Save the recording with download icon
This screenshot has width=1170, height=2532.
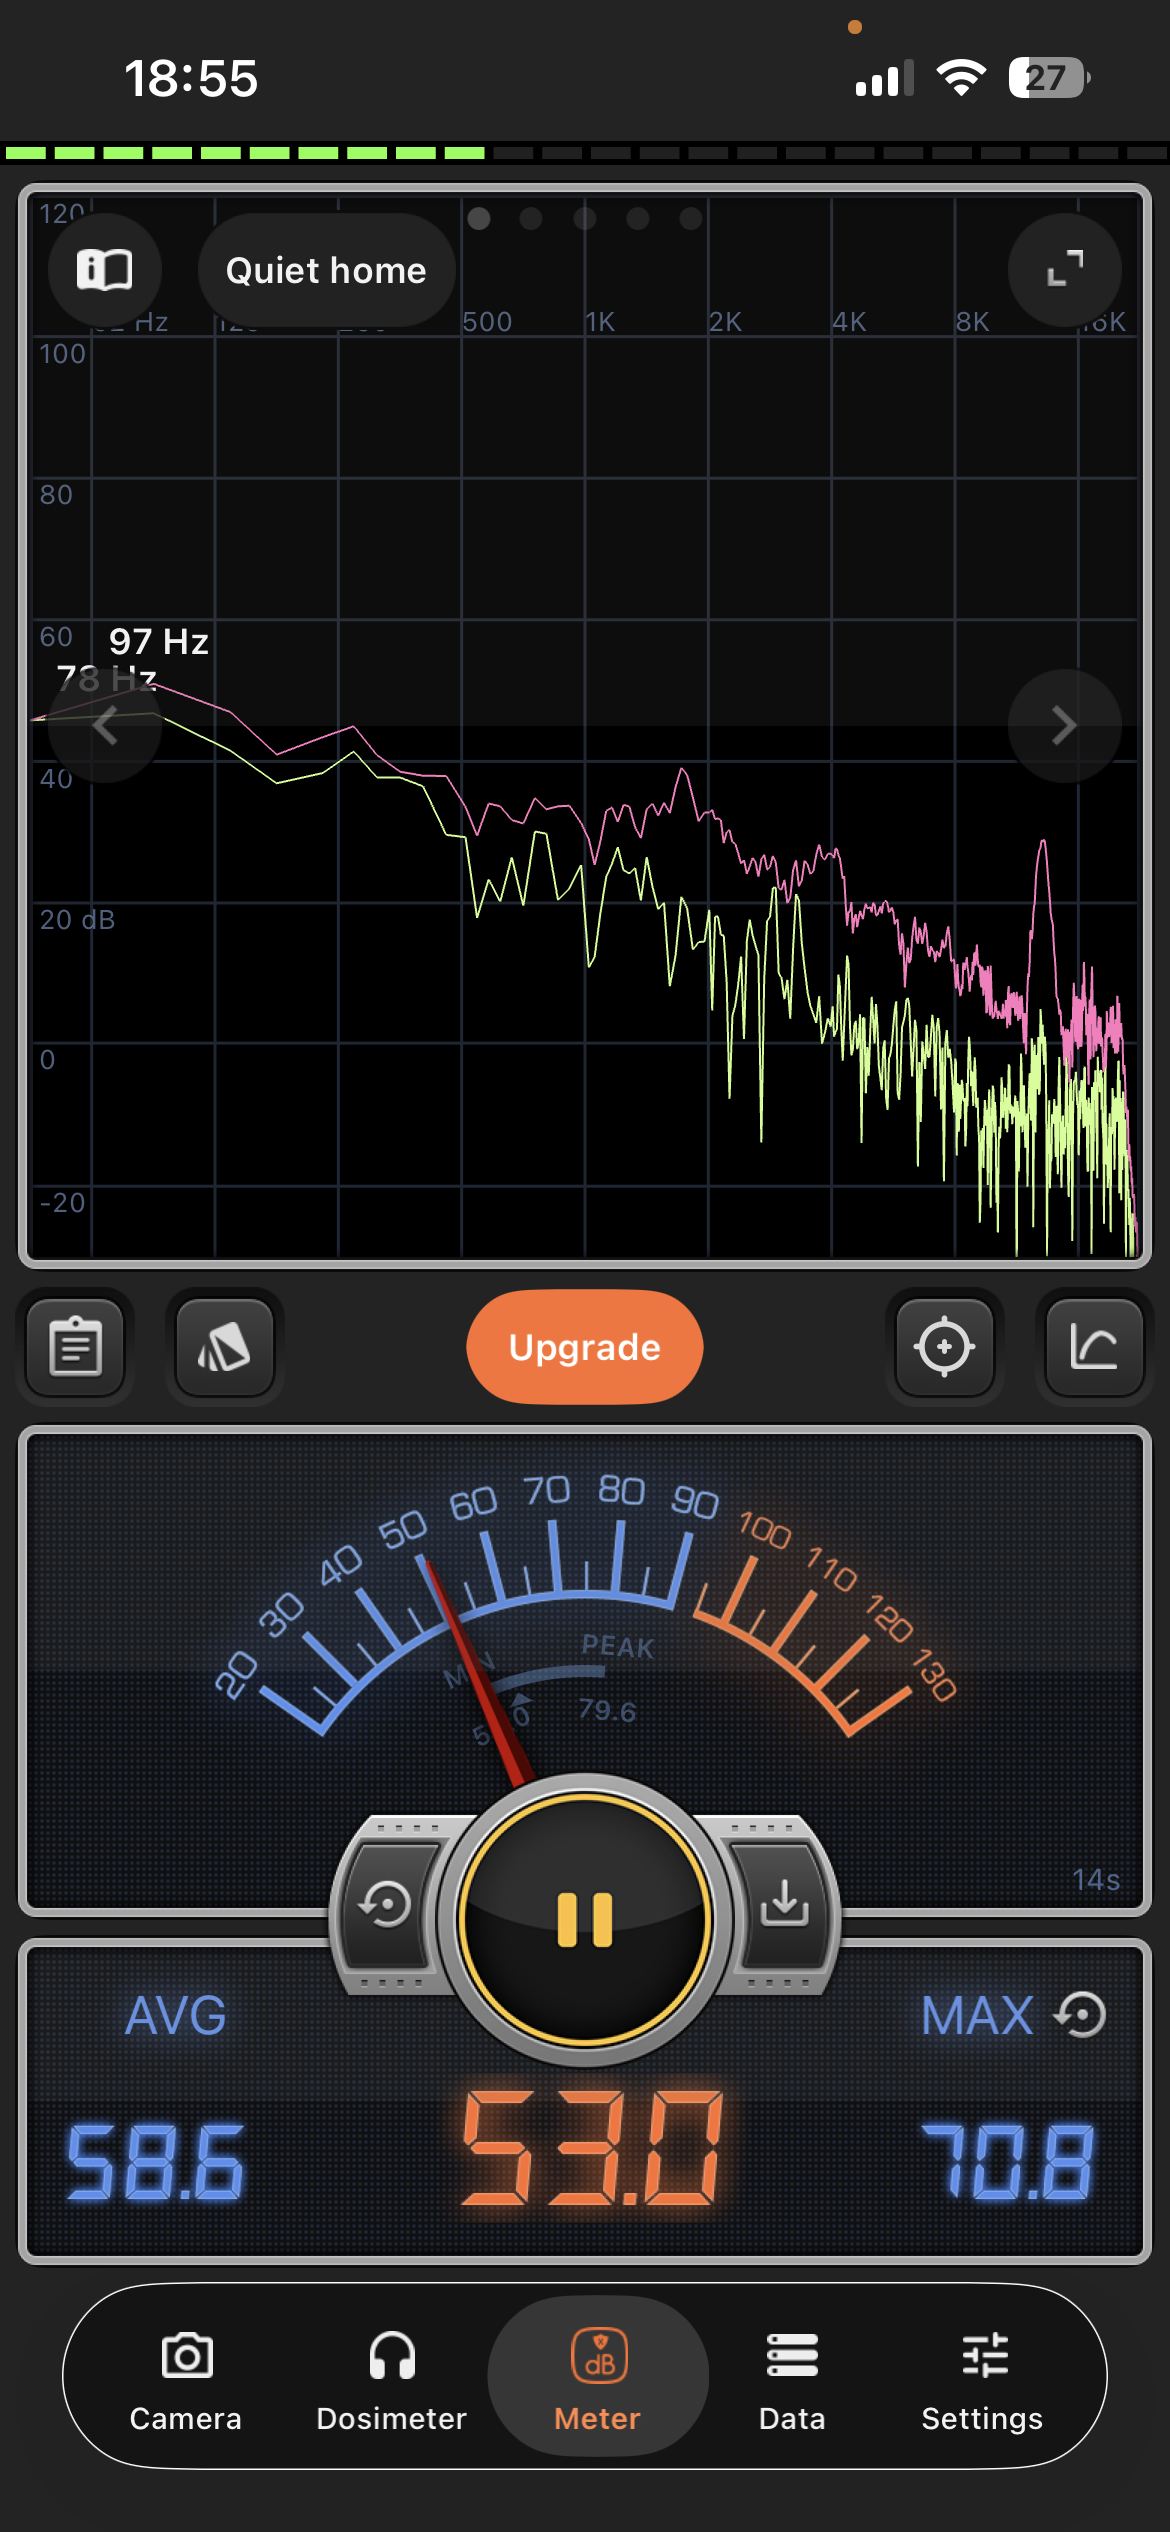pyautogui.click(x=784, y=1904)
